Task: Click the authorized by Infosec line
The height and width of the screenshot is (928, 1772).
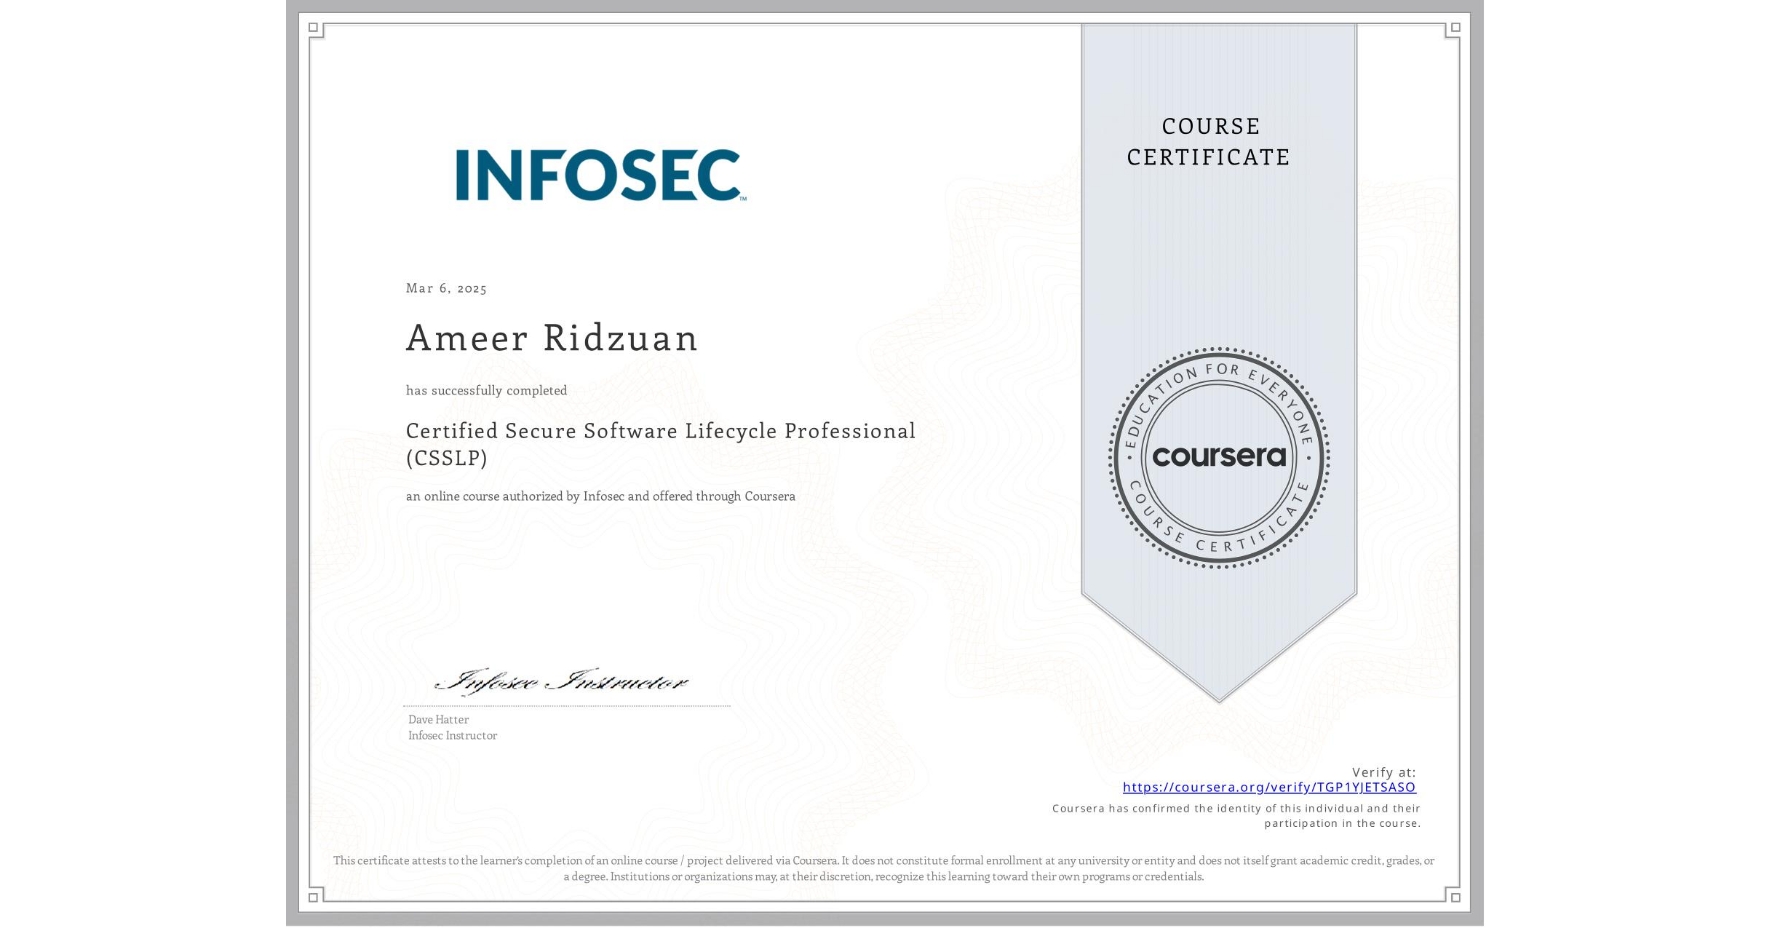Action: 600,495
